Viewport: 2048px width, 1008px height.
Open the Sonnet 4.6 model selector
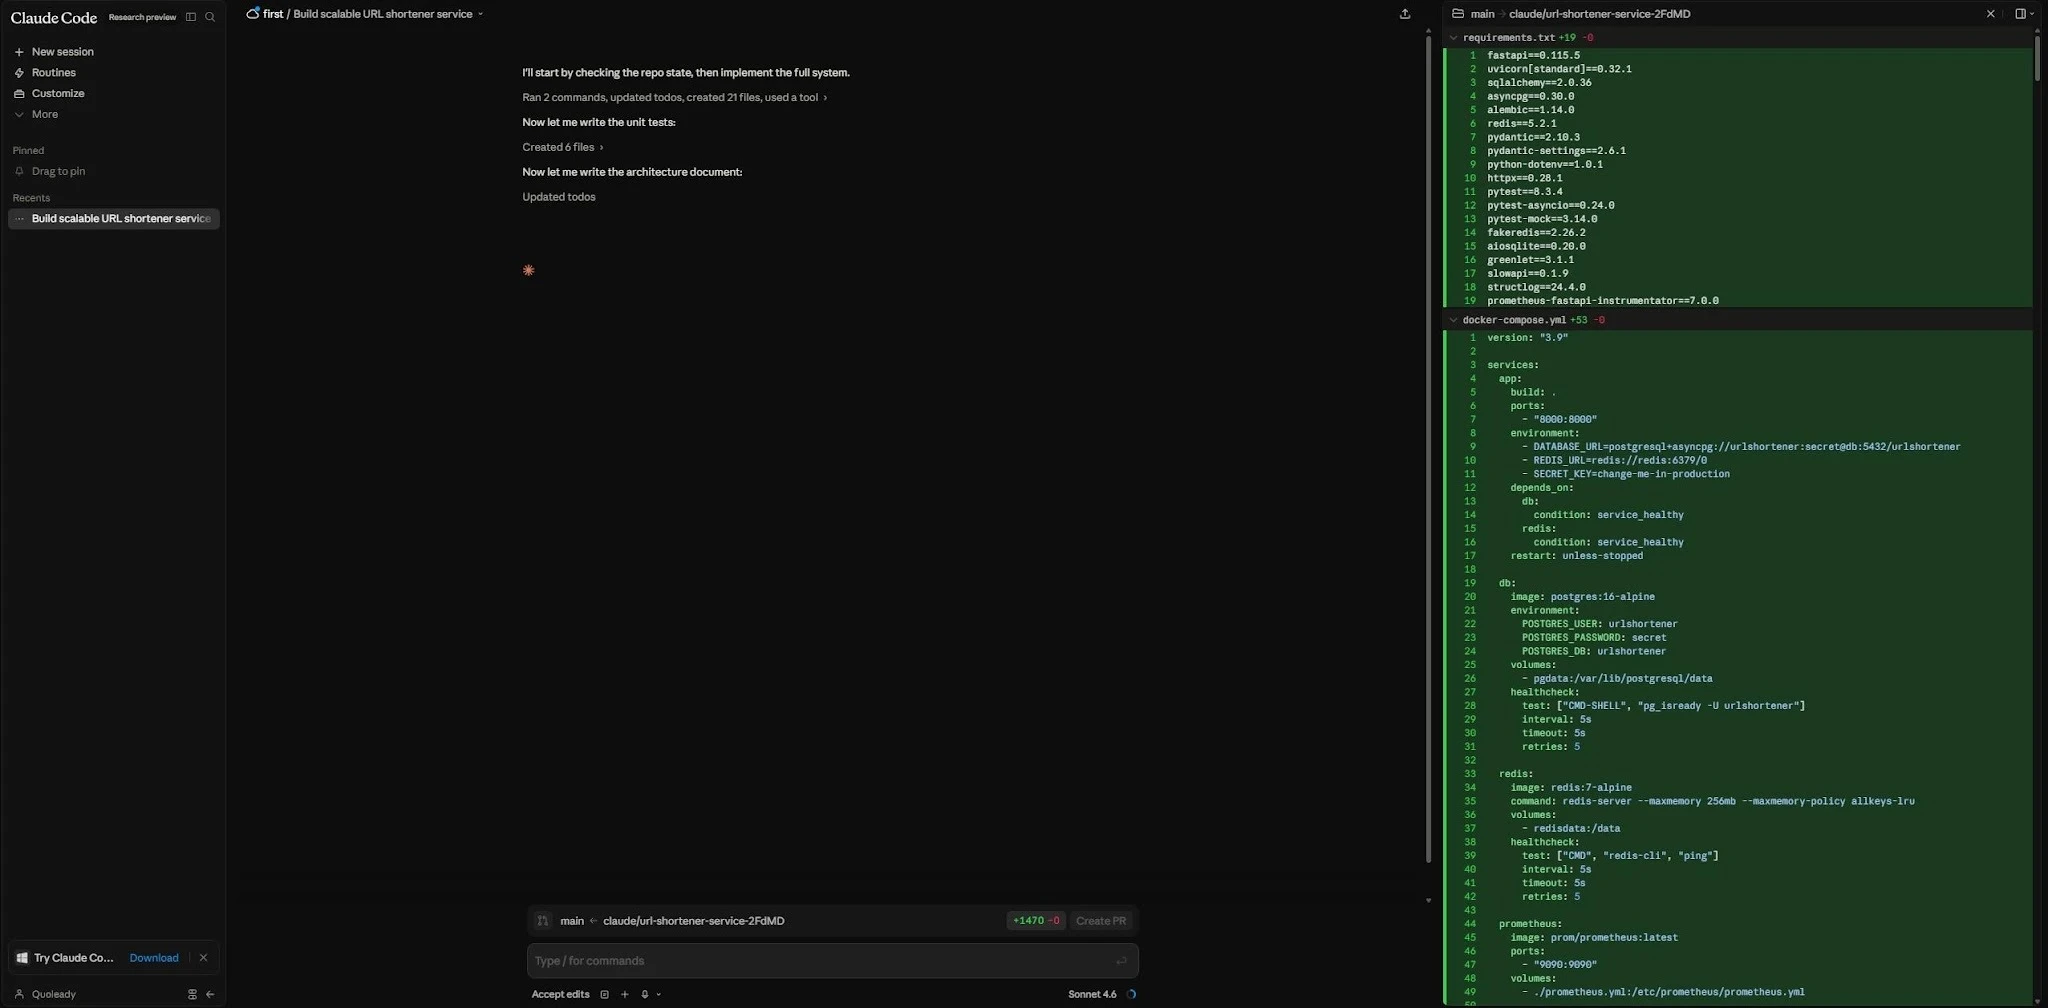[1092, 995]
